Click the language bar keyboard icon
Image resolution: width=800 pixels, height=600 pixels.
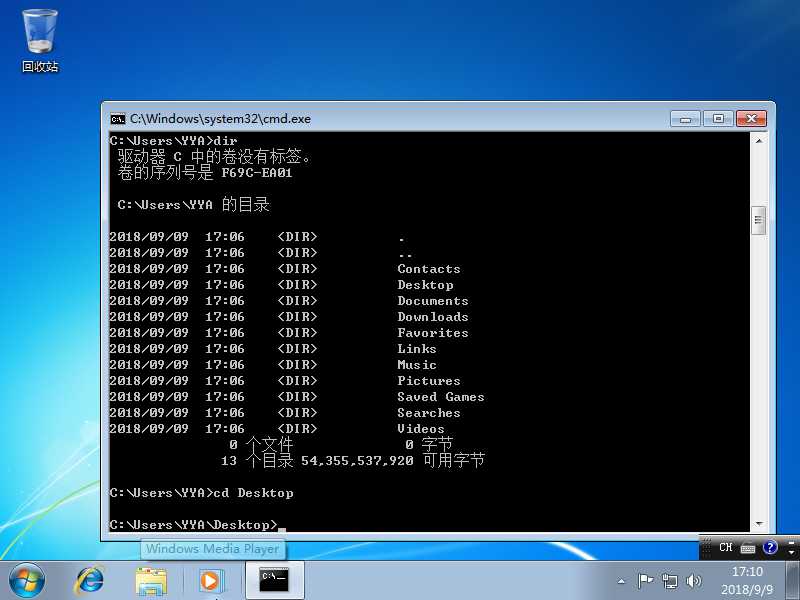[x=748, y=548]
